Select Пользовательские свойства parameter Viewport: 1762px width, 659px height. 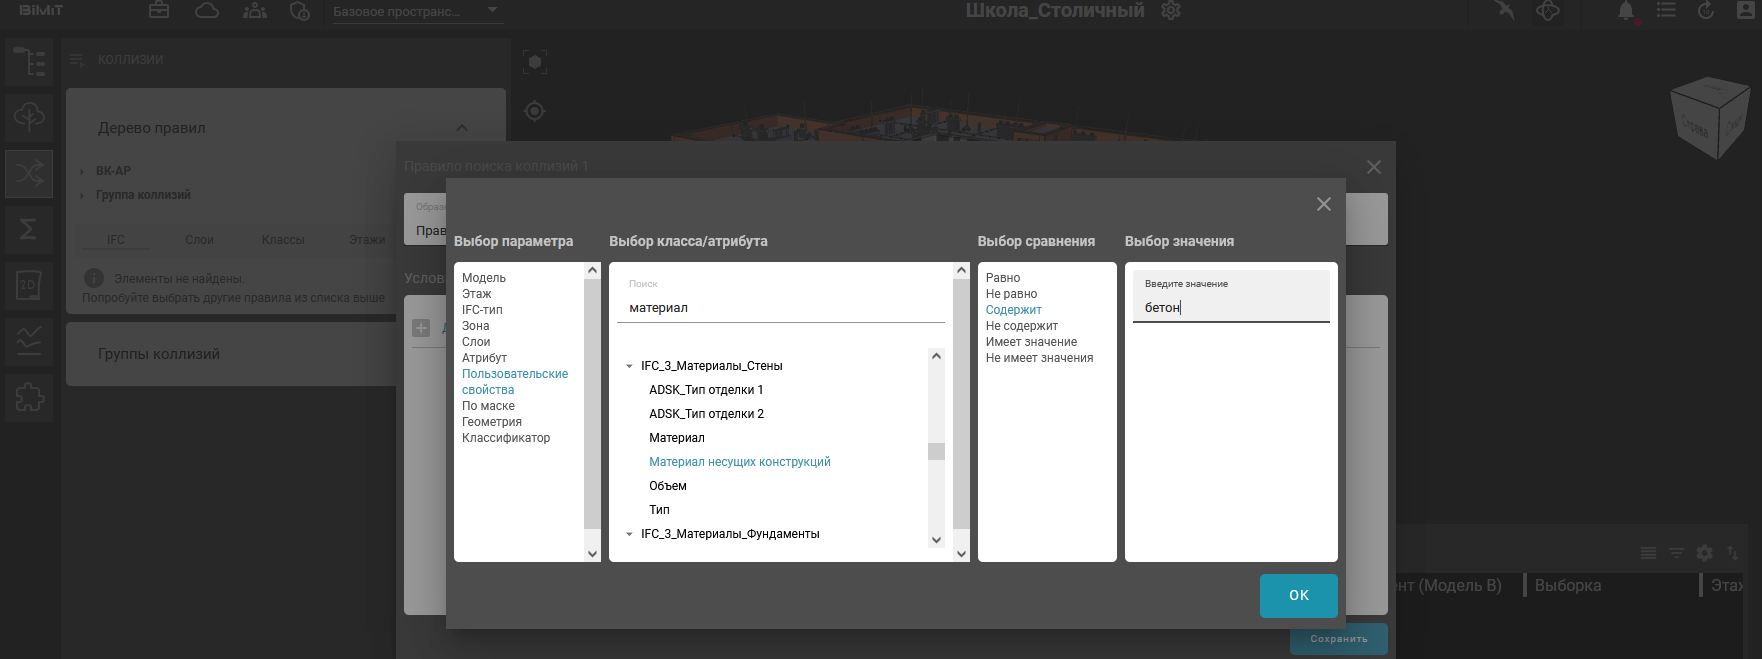pyautogui.click(x=514, y=382)
